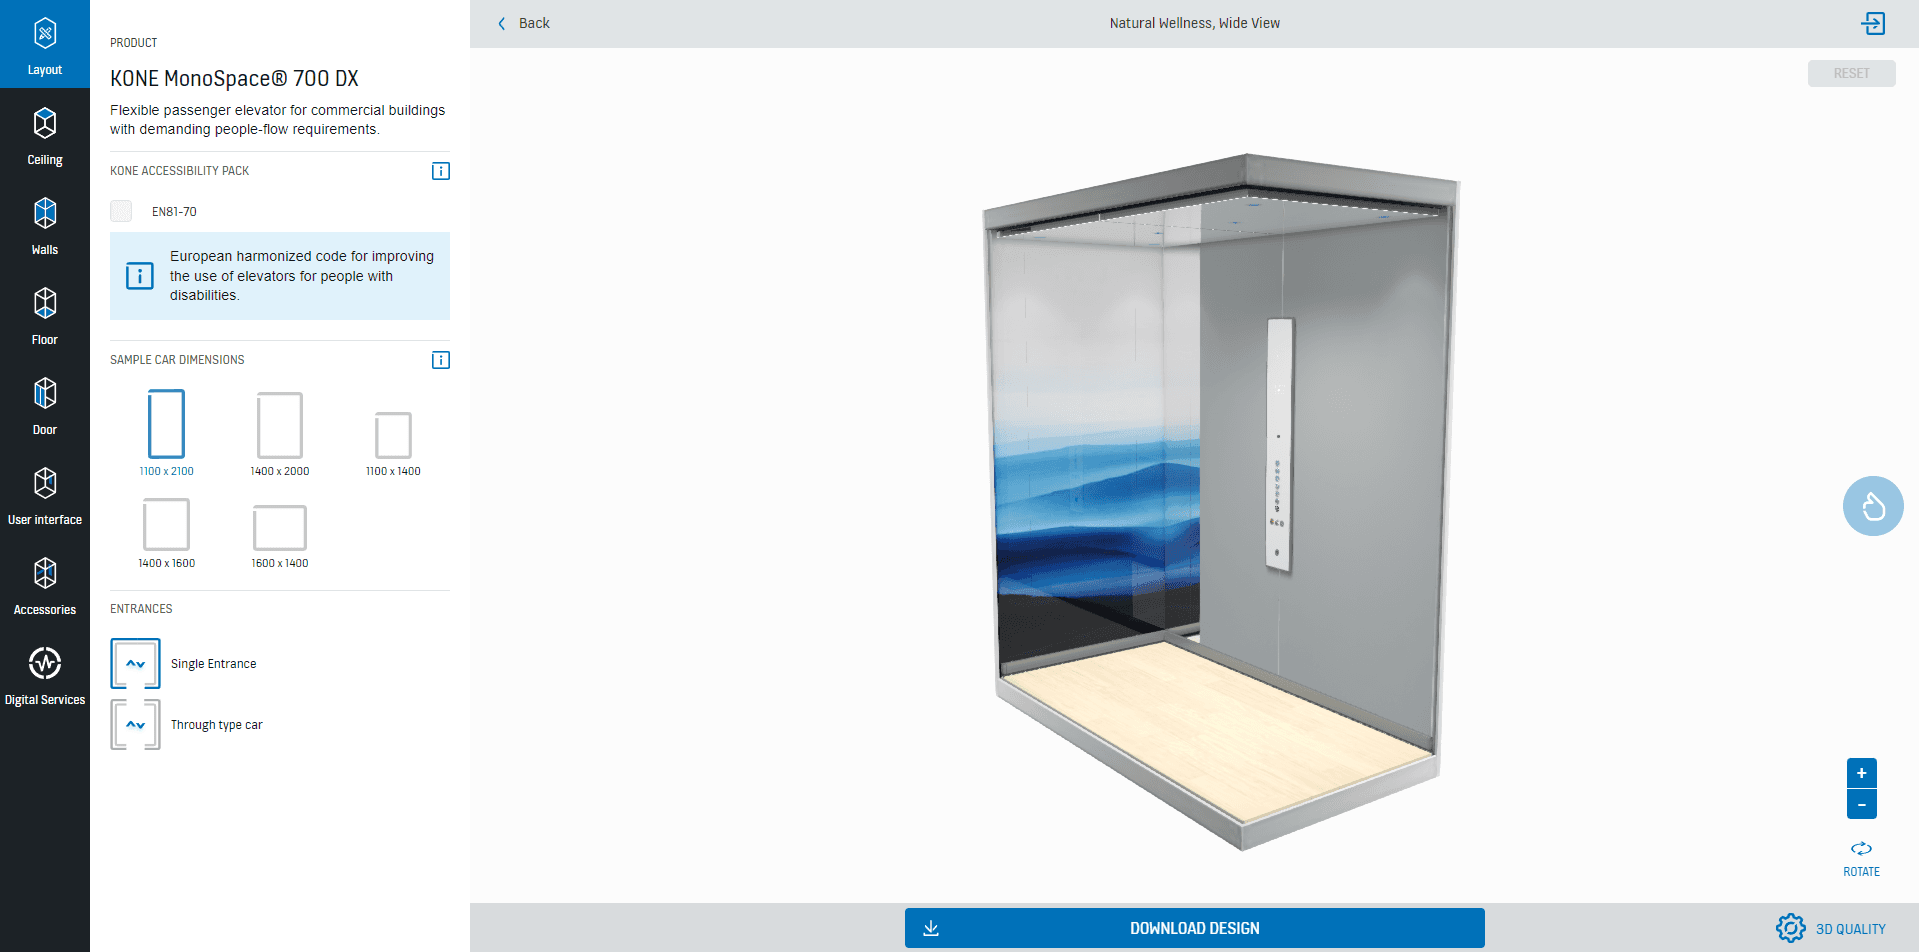This screenshot has width=1919, height=952.
Task: Select the 1100 x 2100 car dimension
Action: (166, 433)
